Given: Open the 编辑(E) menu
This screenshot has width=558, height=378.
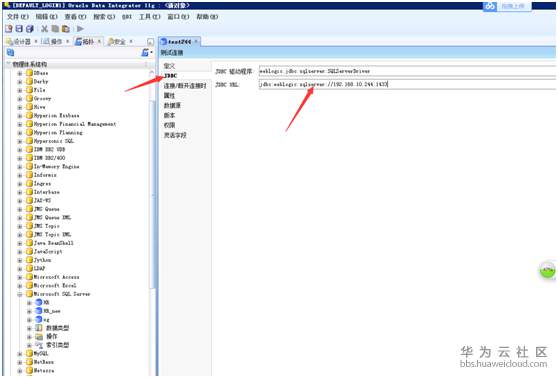Looking at the screenshot, I should pos(46,17).
